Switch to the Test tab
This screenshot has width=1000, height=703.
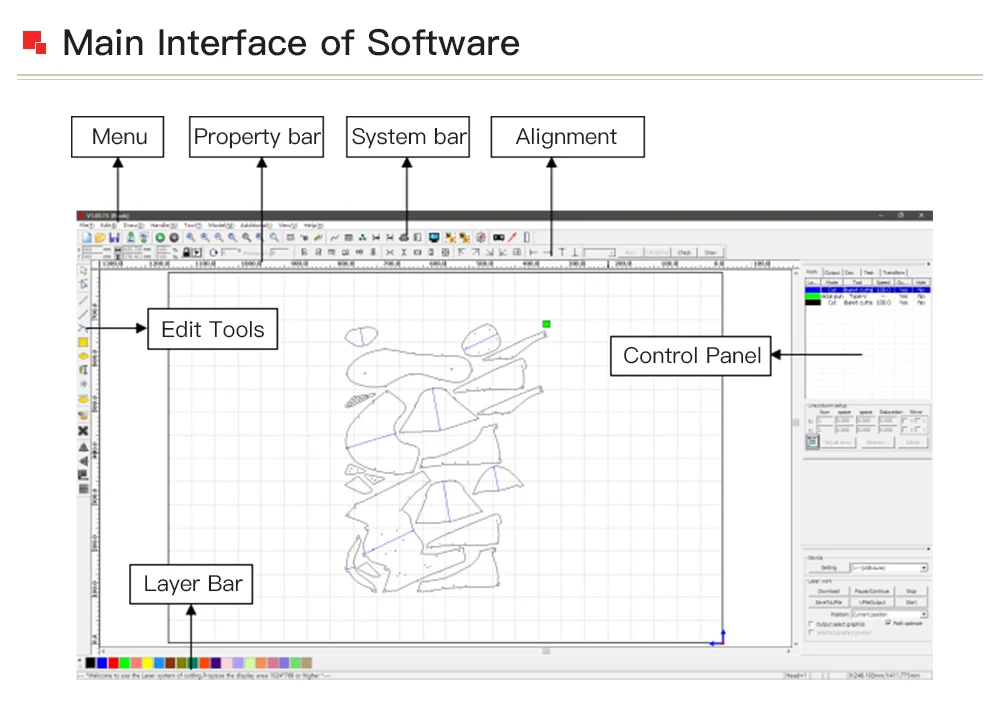pyautogui.click(x=869, y=272)
